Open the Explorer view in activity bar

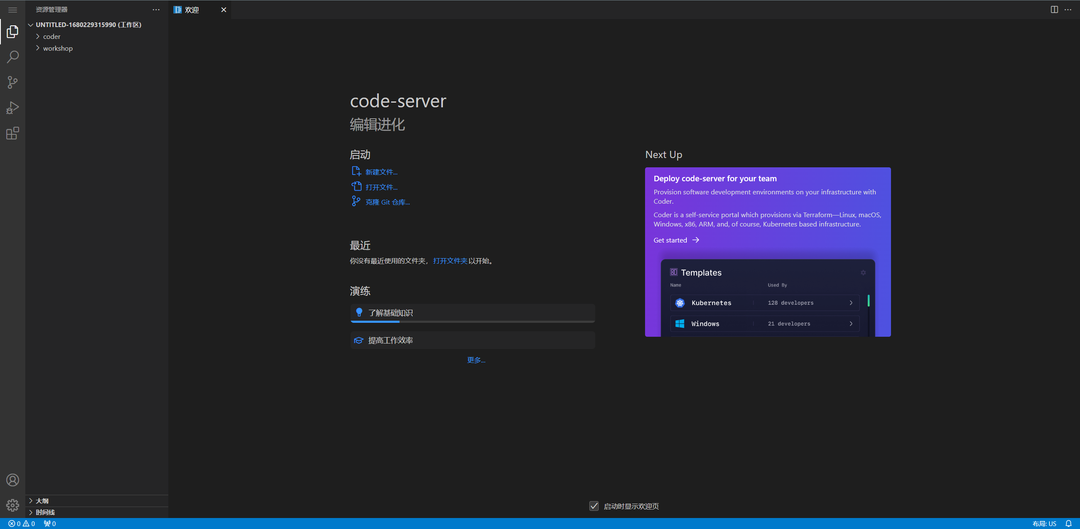(x=12, y=32)
